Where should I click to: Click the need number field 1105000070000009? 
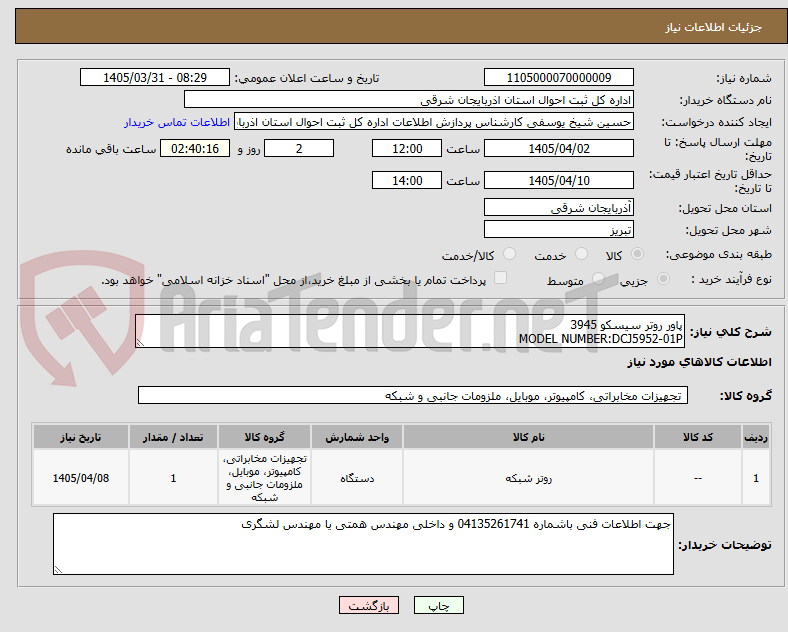[x=558, y=77]
